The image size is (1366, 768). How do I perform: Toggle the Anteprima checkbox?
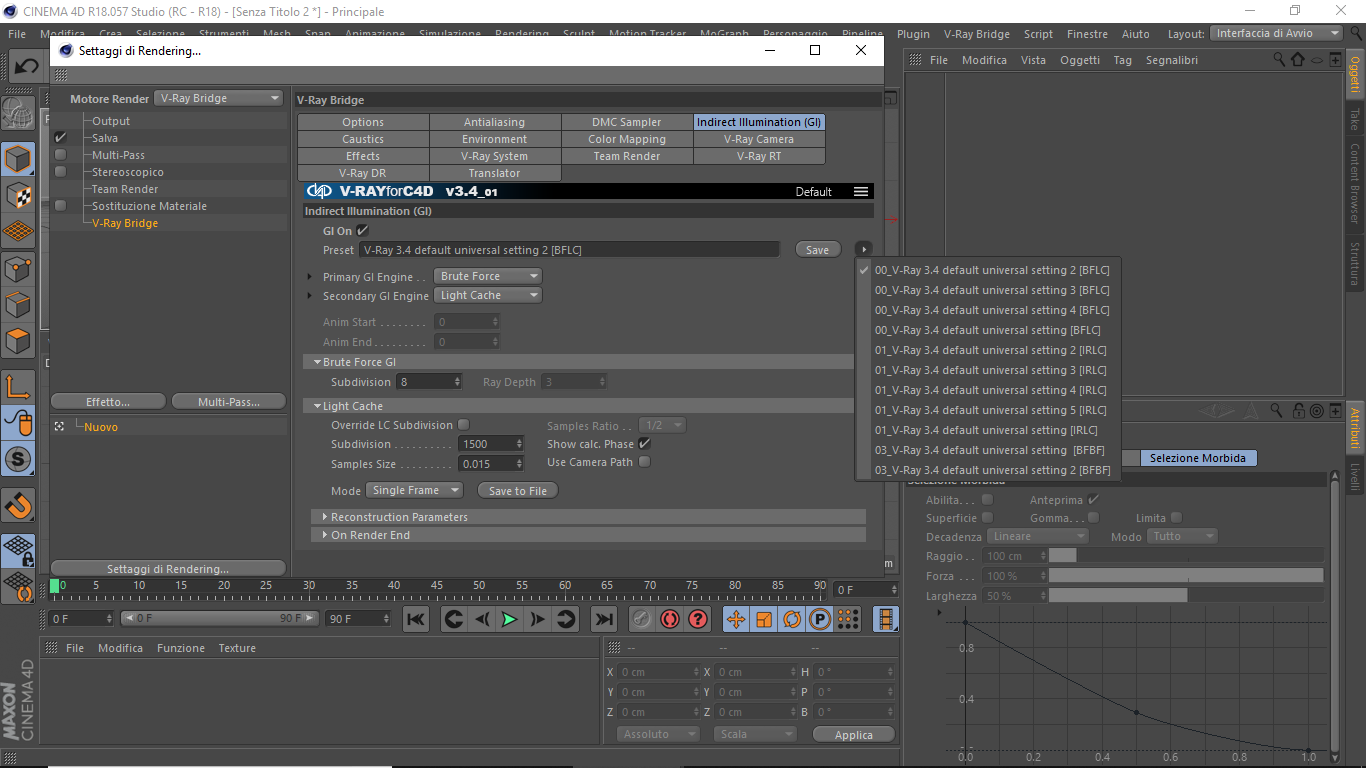click(1094, 500)
